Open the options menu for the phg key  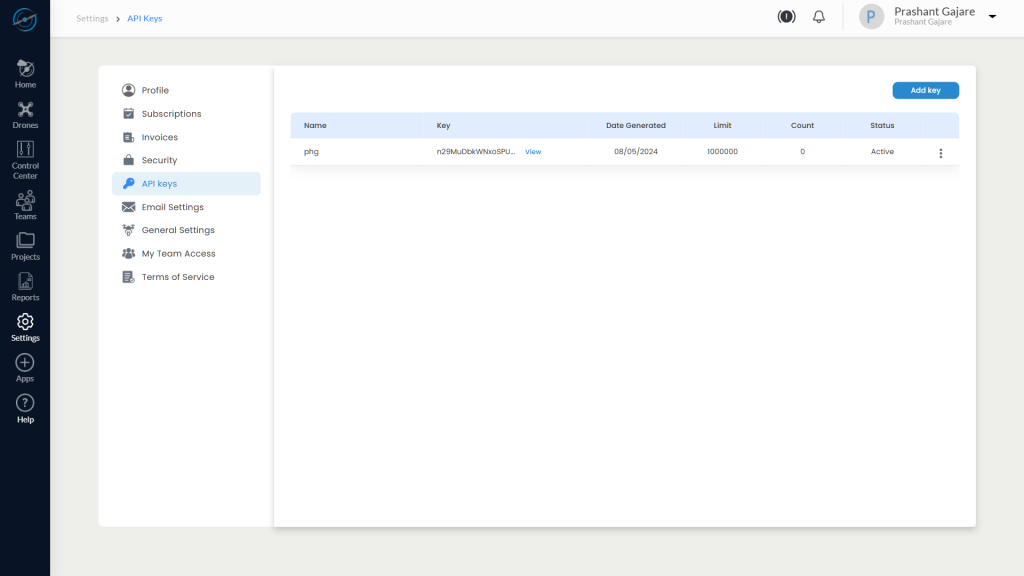[x=940, y=153]
